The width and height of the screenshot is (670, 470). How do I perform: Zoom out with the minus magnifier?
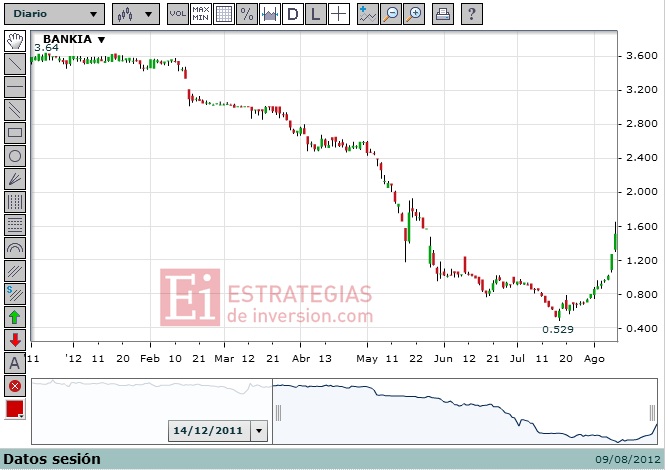[391, 14]
